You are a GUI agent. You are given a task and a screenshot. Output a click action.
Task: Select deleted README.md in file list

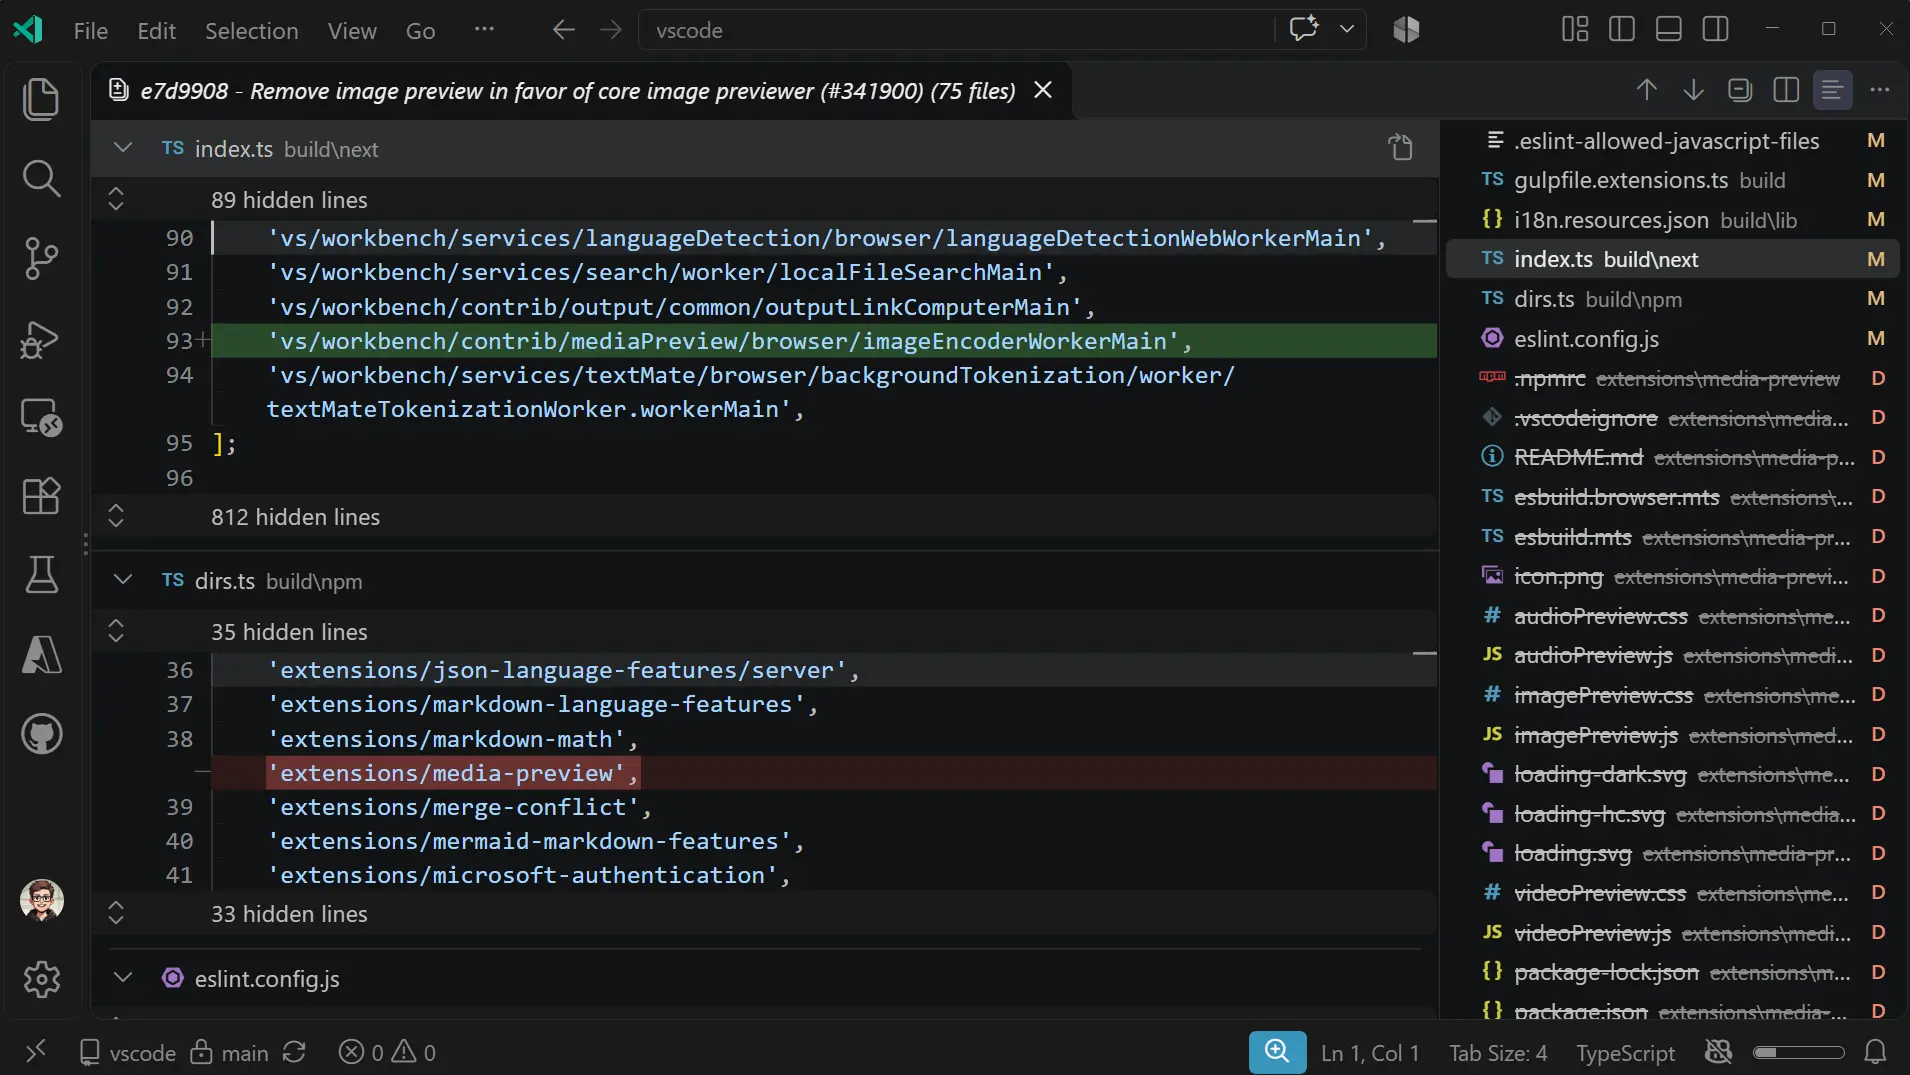pos(1673,457)
